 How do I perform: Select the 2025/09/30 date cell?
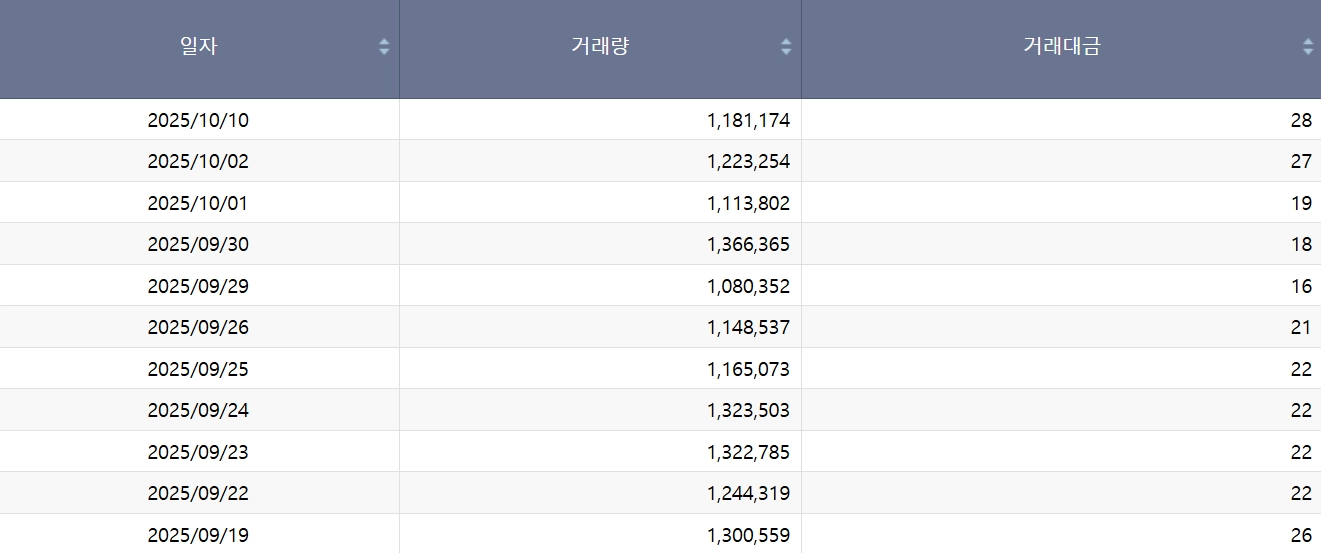coord(198,245)
